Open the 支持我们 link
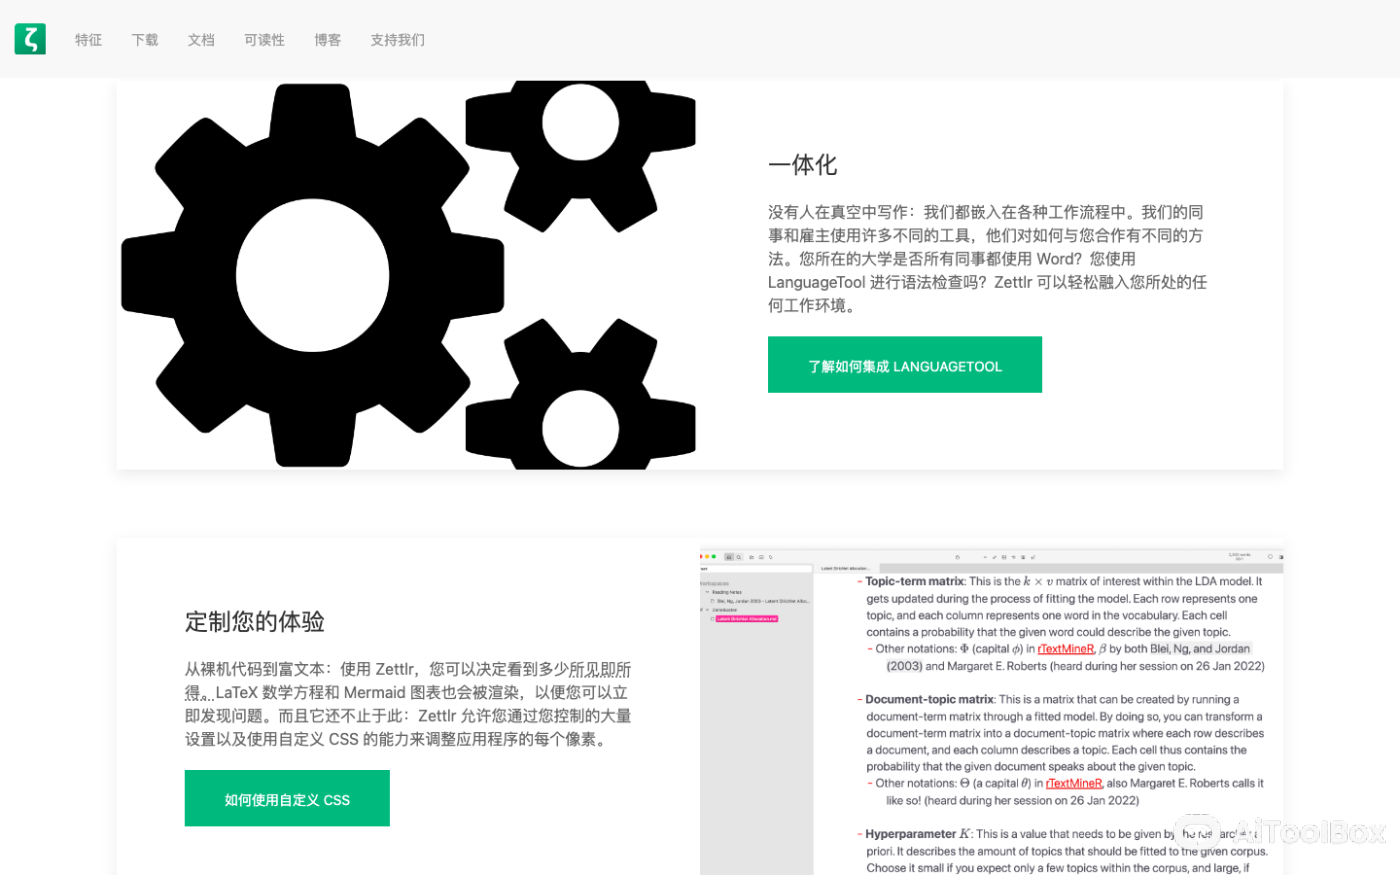Screen dimensions: 1400x875 click(397, 40)
